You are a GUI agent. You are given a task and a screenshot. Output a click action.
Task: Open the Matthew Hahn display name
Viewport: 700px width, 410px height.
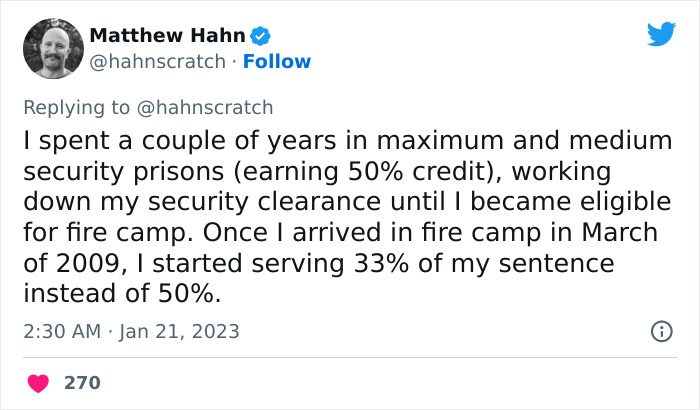coord(167,36)
